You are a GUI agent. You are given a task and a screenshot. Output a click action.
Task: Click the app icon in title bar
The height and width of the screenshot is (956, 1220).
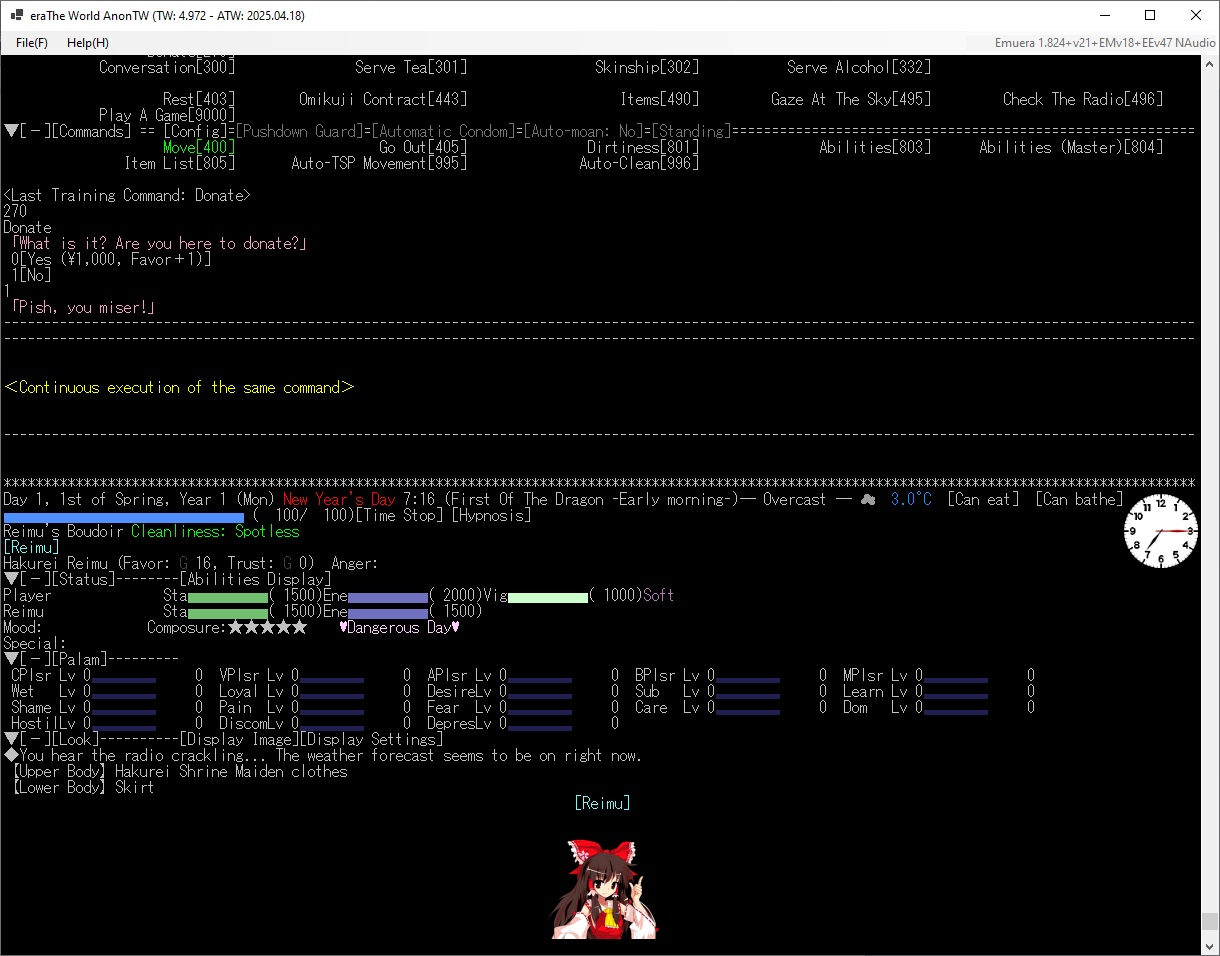coord(16,16)
